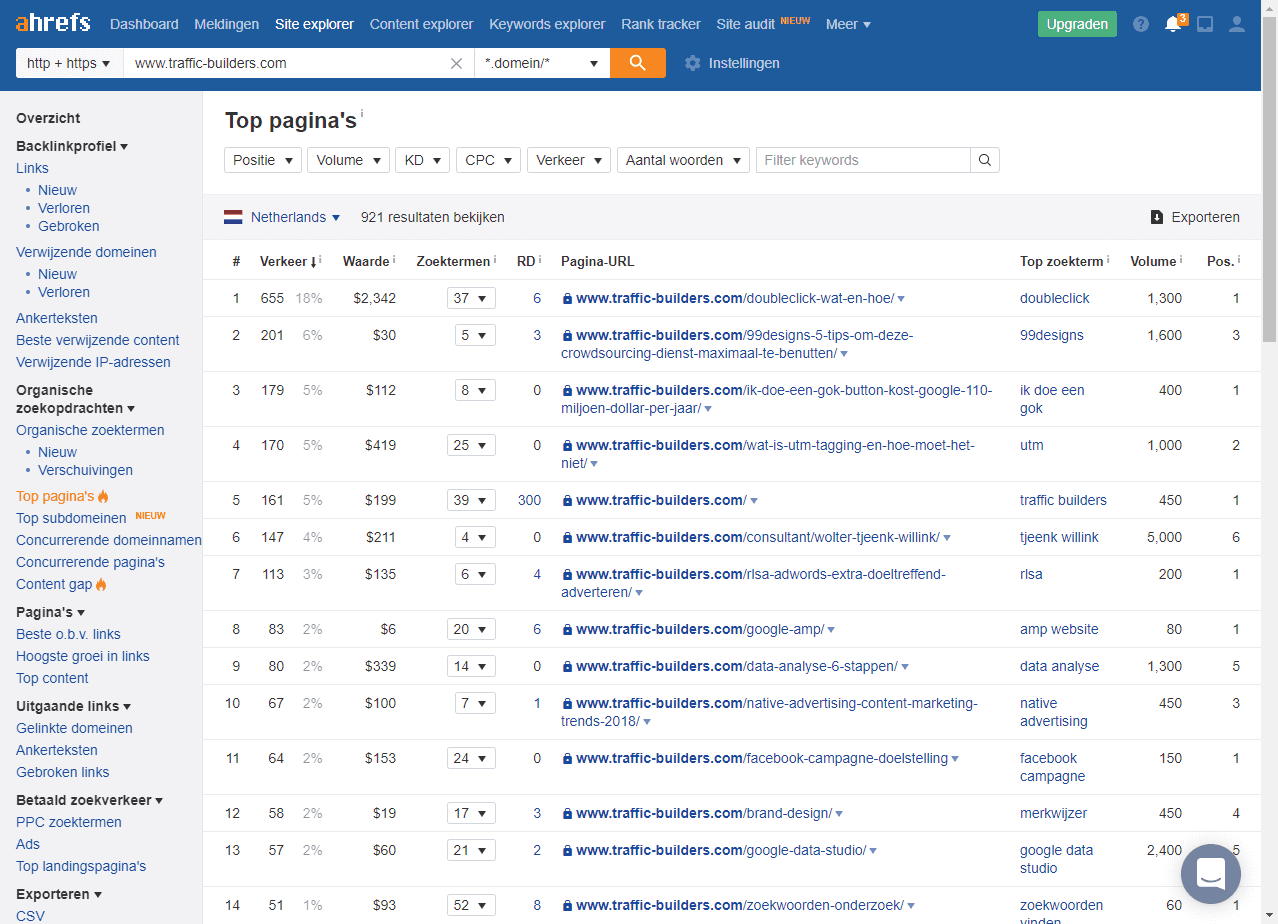The image size is (1278, 924).
Task: Open Site audit in top navigation
Action: pos(746,24)
